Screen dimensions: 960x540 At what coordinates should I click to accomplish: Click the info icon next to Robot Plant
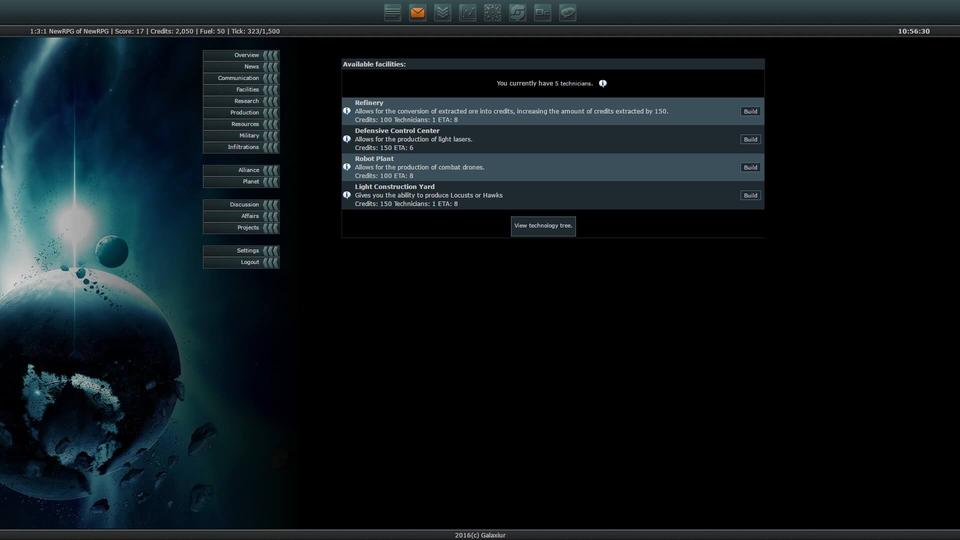coord(347,167)
